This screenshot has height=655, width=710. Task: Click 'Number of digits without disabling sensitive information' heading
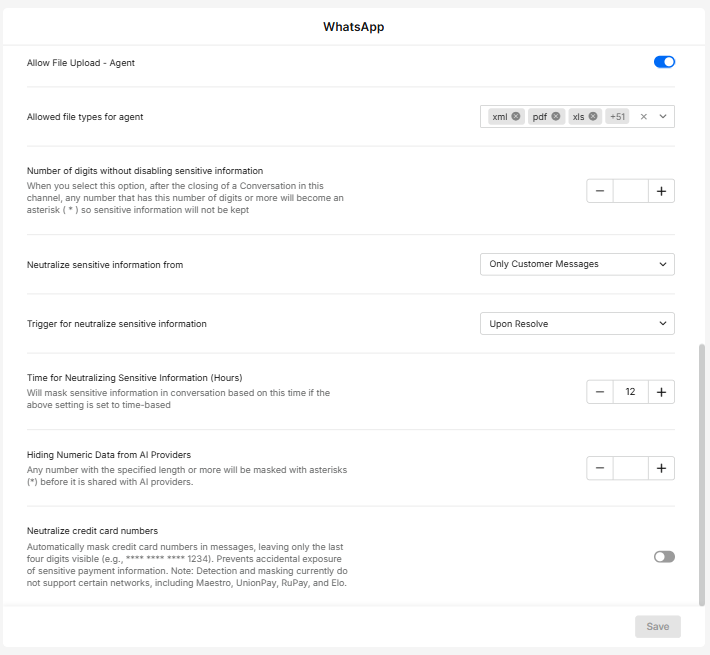point(145,171)
